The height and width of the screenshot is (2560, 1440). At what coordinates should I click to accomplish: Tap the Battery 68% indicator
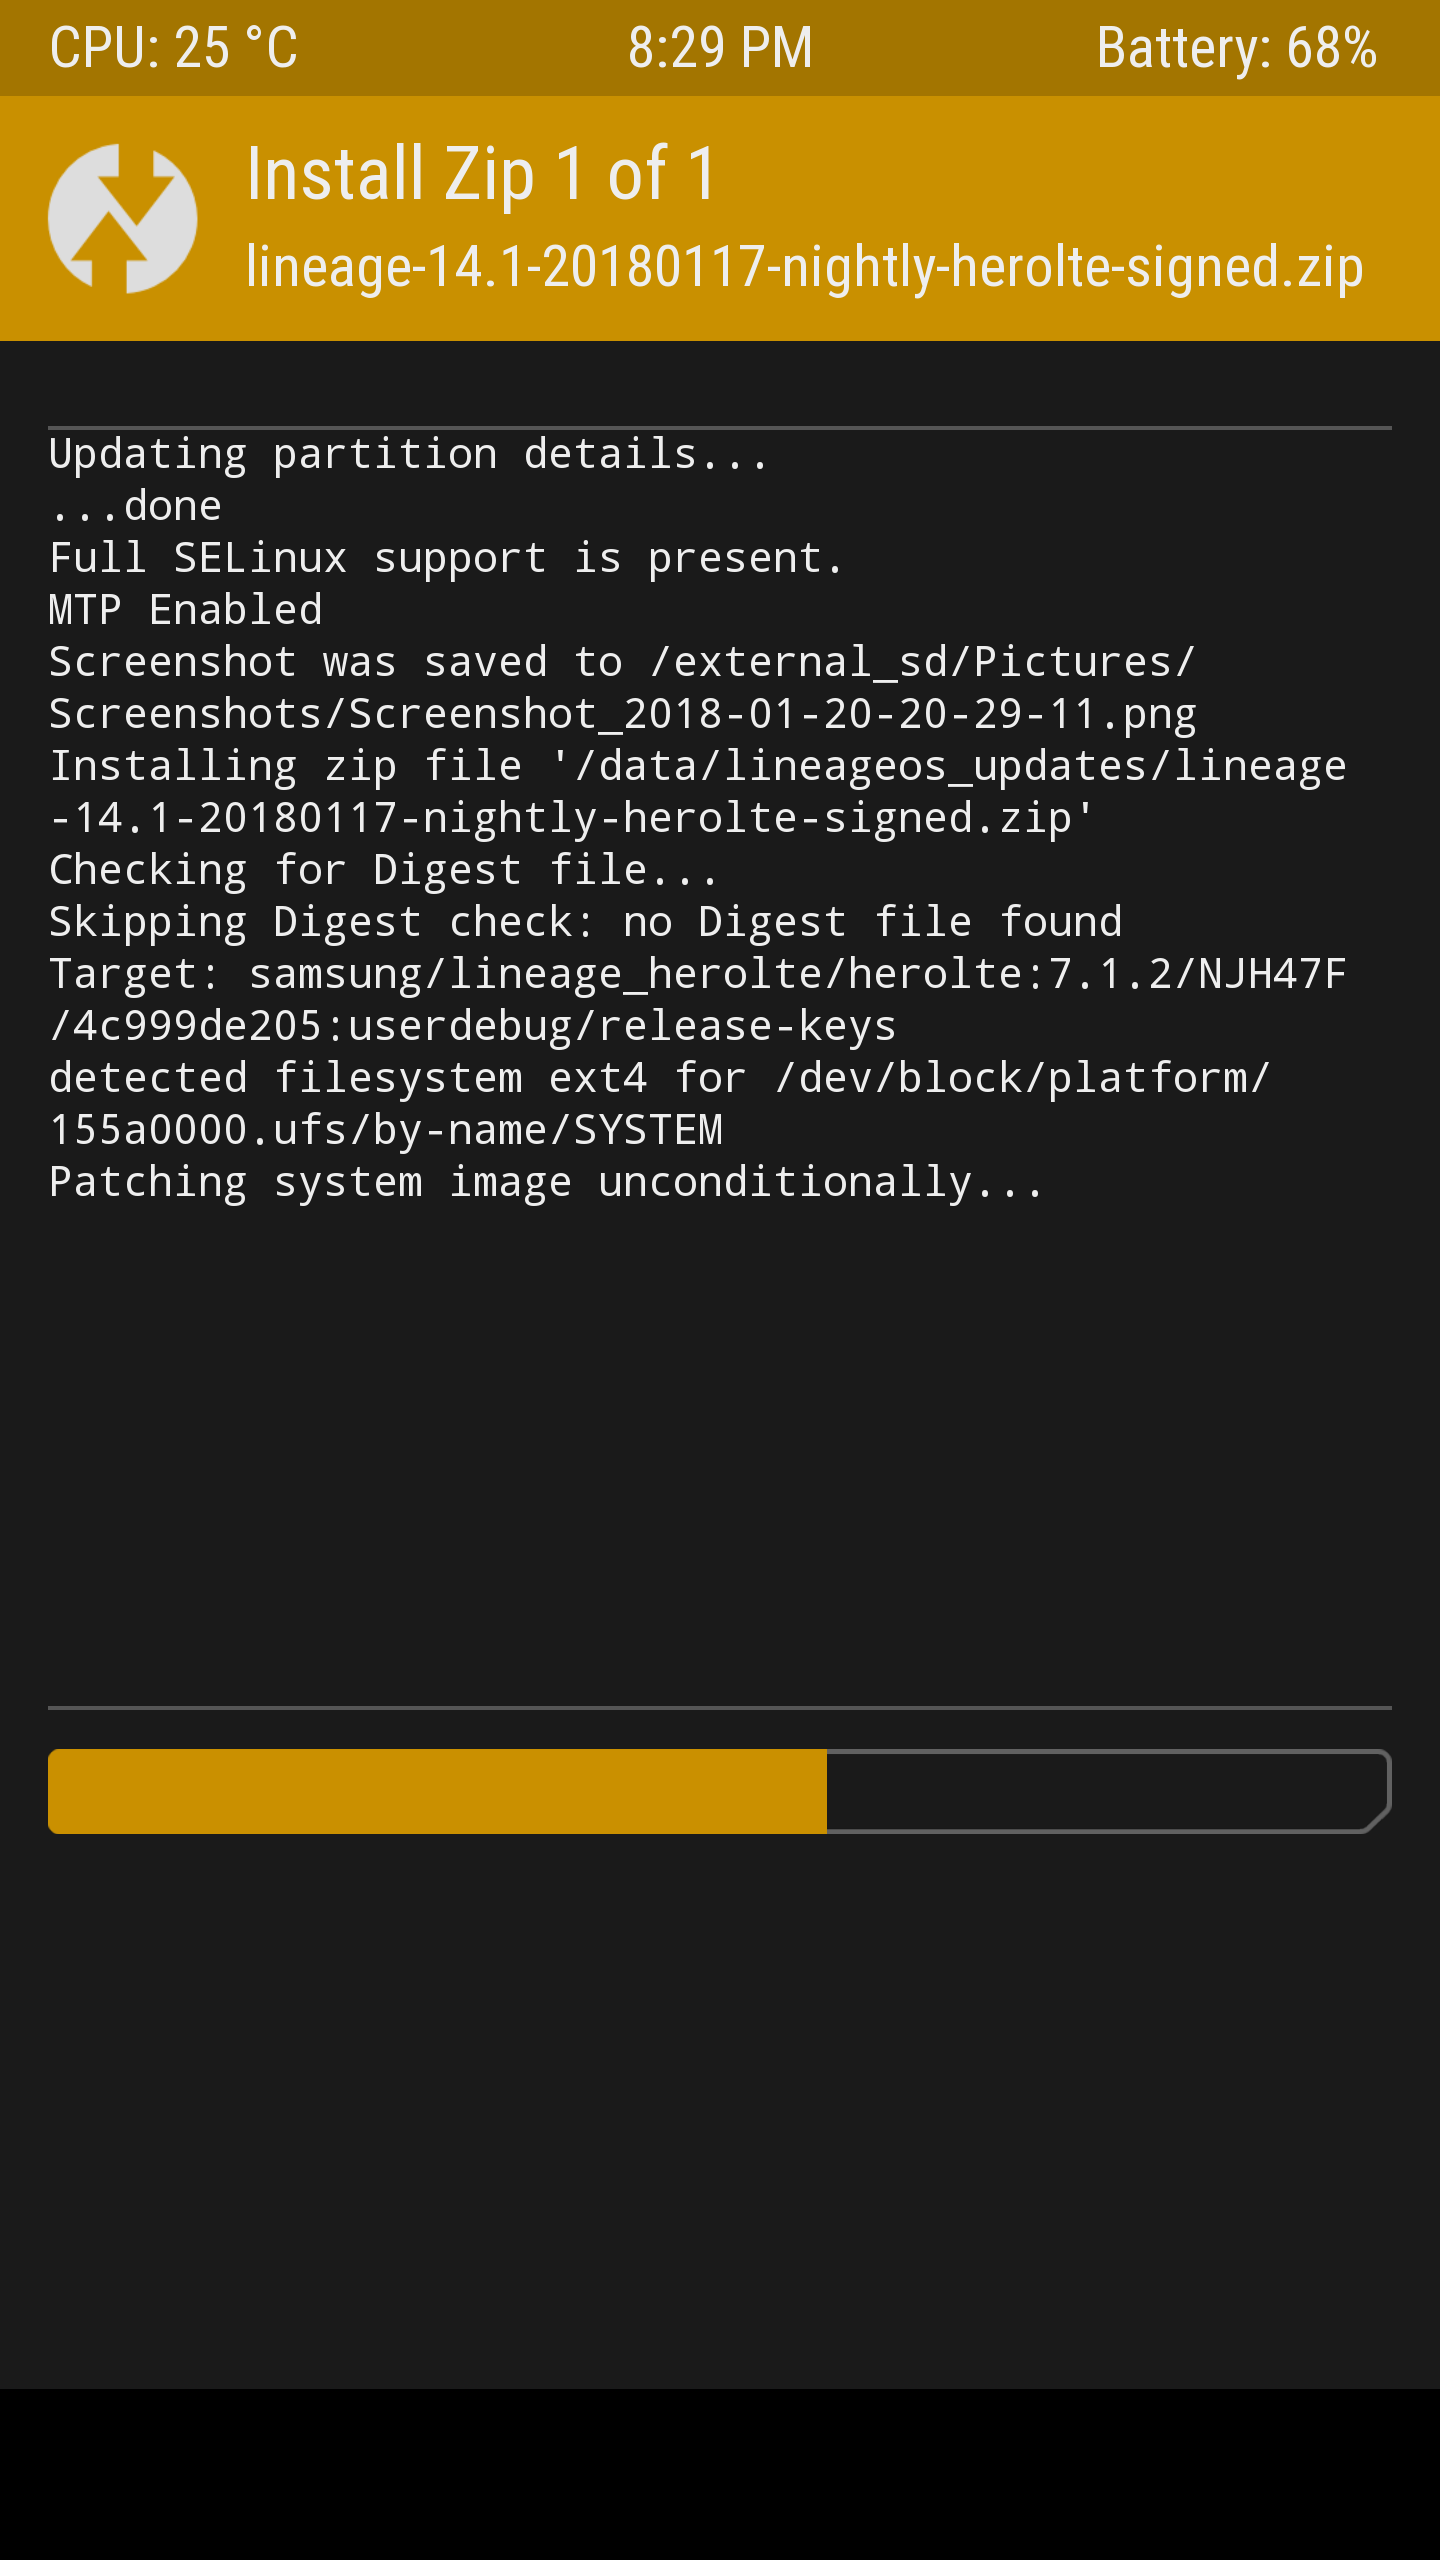coord(1236,48)
